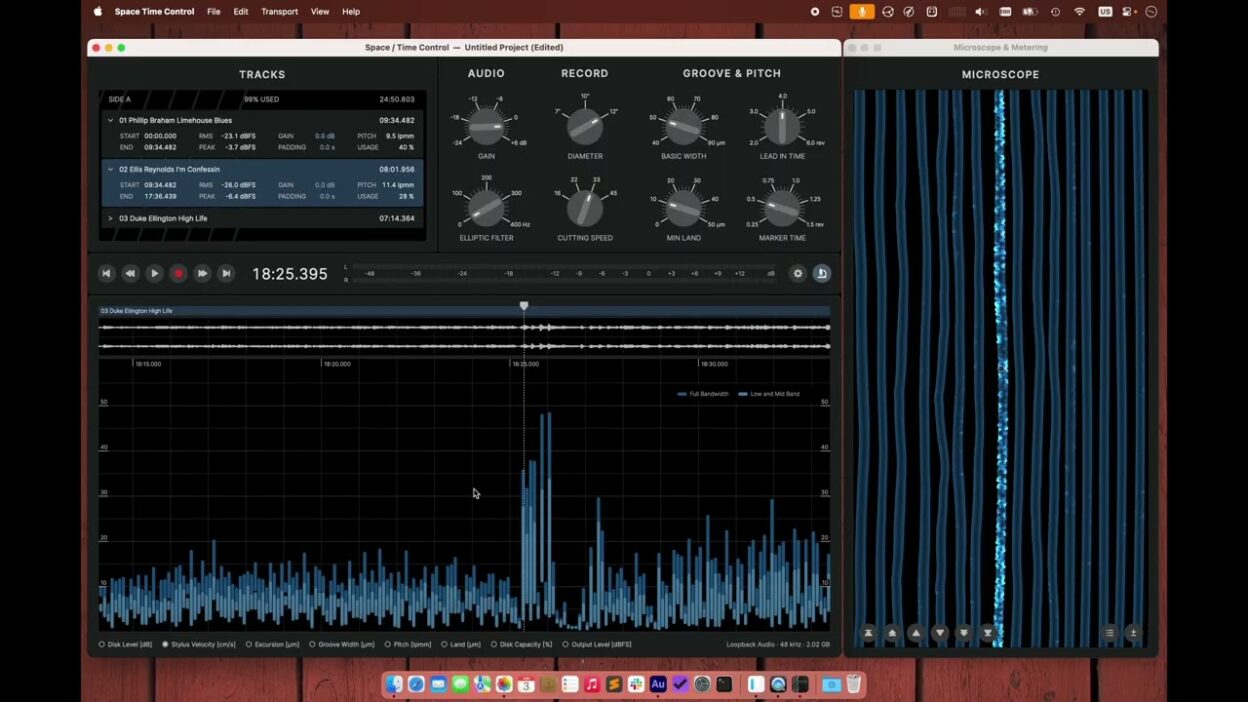Choose the Output Level [dBFS] radio option
This screenshot has width=1248, height=702.
tap(565, 645)
